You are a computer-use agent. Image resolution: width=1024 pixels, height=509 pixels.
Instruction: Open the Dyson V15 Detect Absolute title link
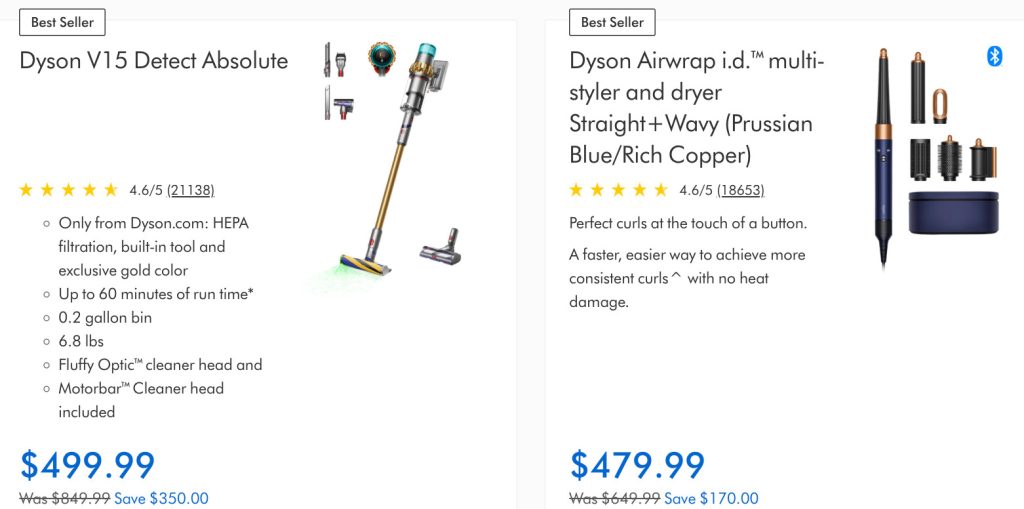coord(154,60)
